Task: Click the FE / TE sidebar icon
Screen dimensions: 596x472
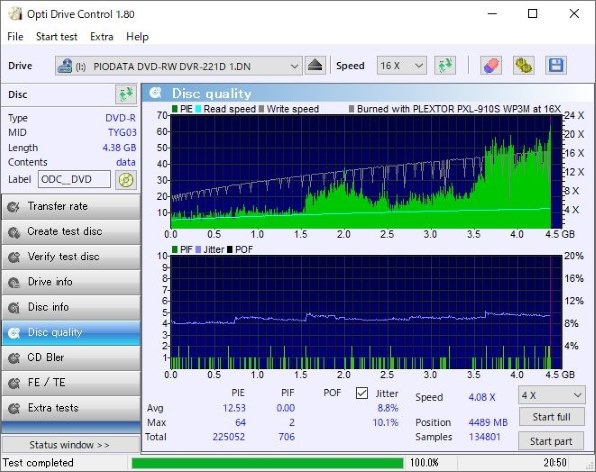Action: 14,383
